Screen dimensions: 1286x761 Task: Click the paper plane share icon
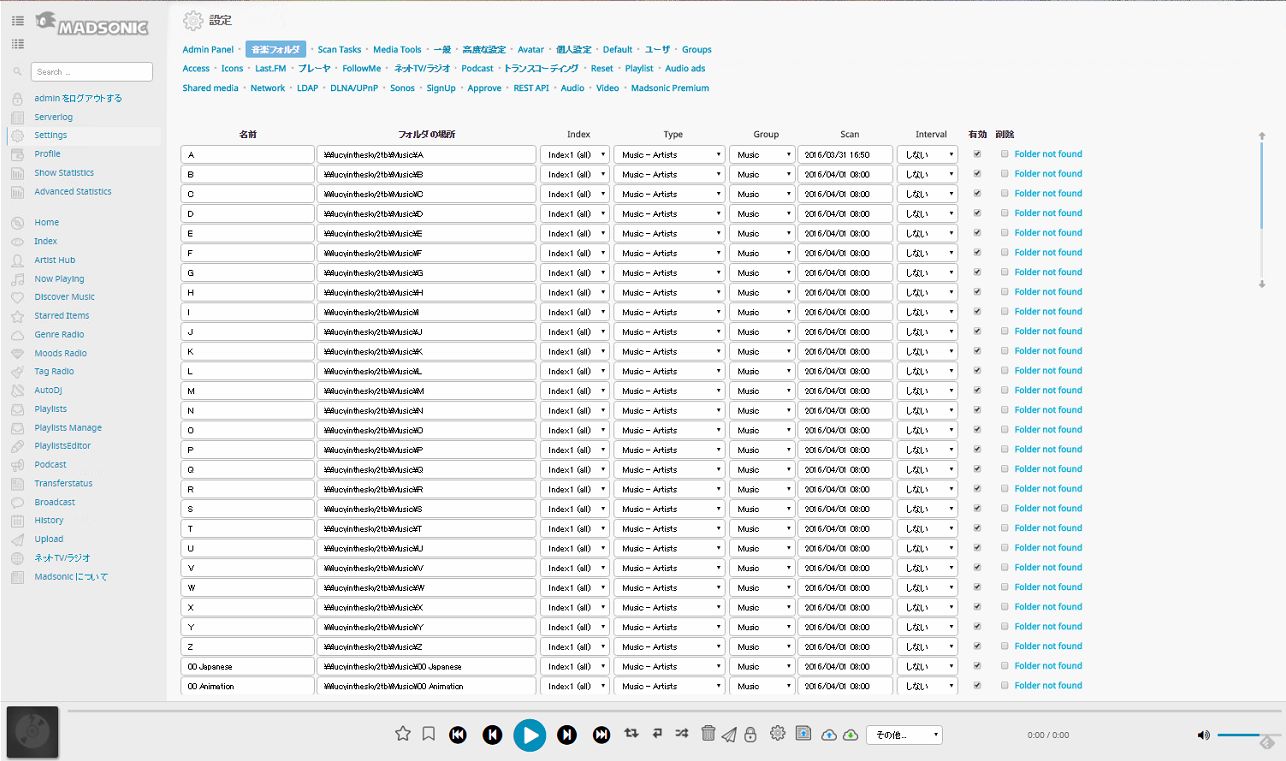point(729,735)
